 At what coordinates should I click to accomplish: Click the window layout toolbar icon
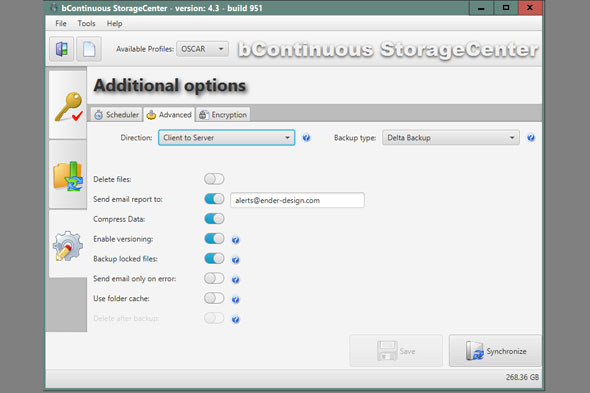pyautogui.click(x=61, y=49)
